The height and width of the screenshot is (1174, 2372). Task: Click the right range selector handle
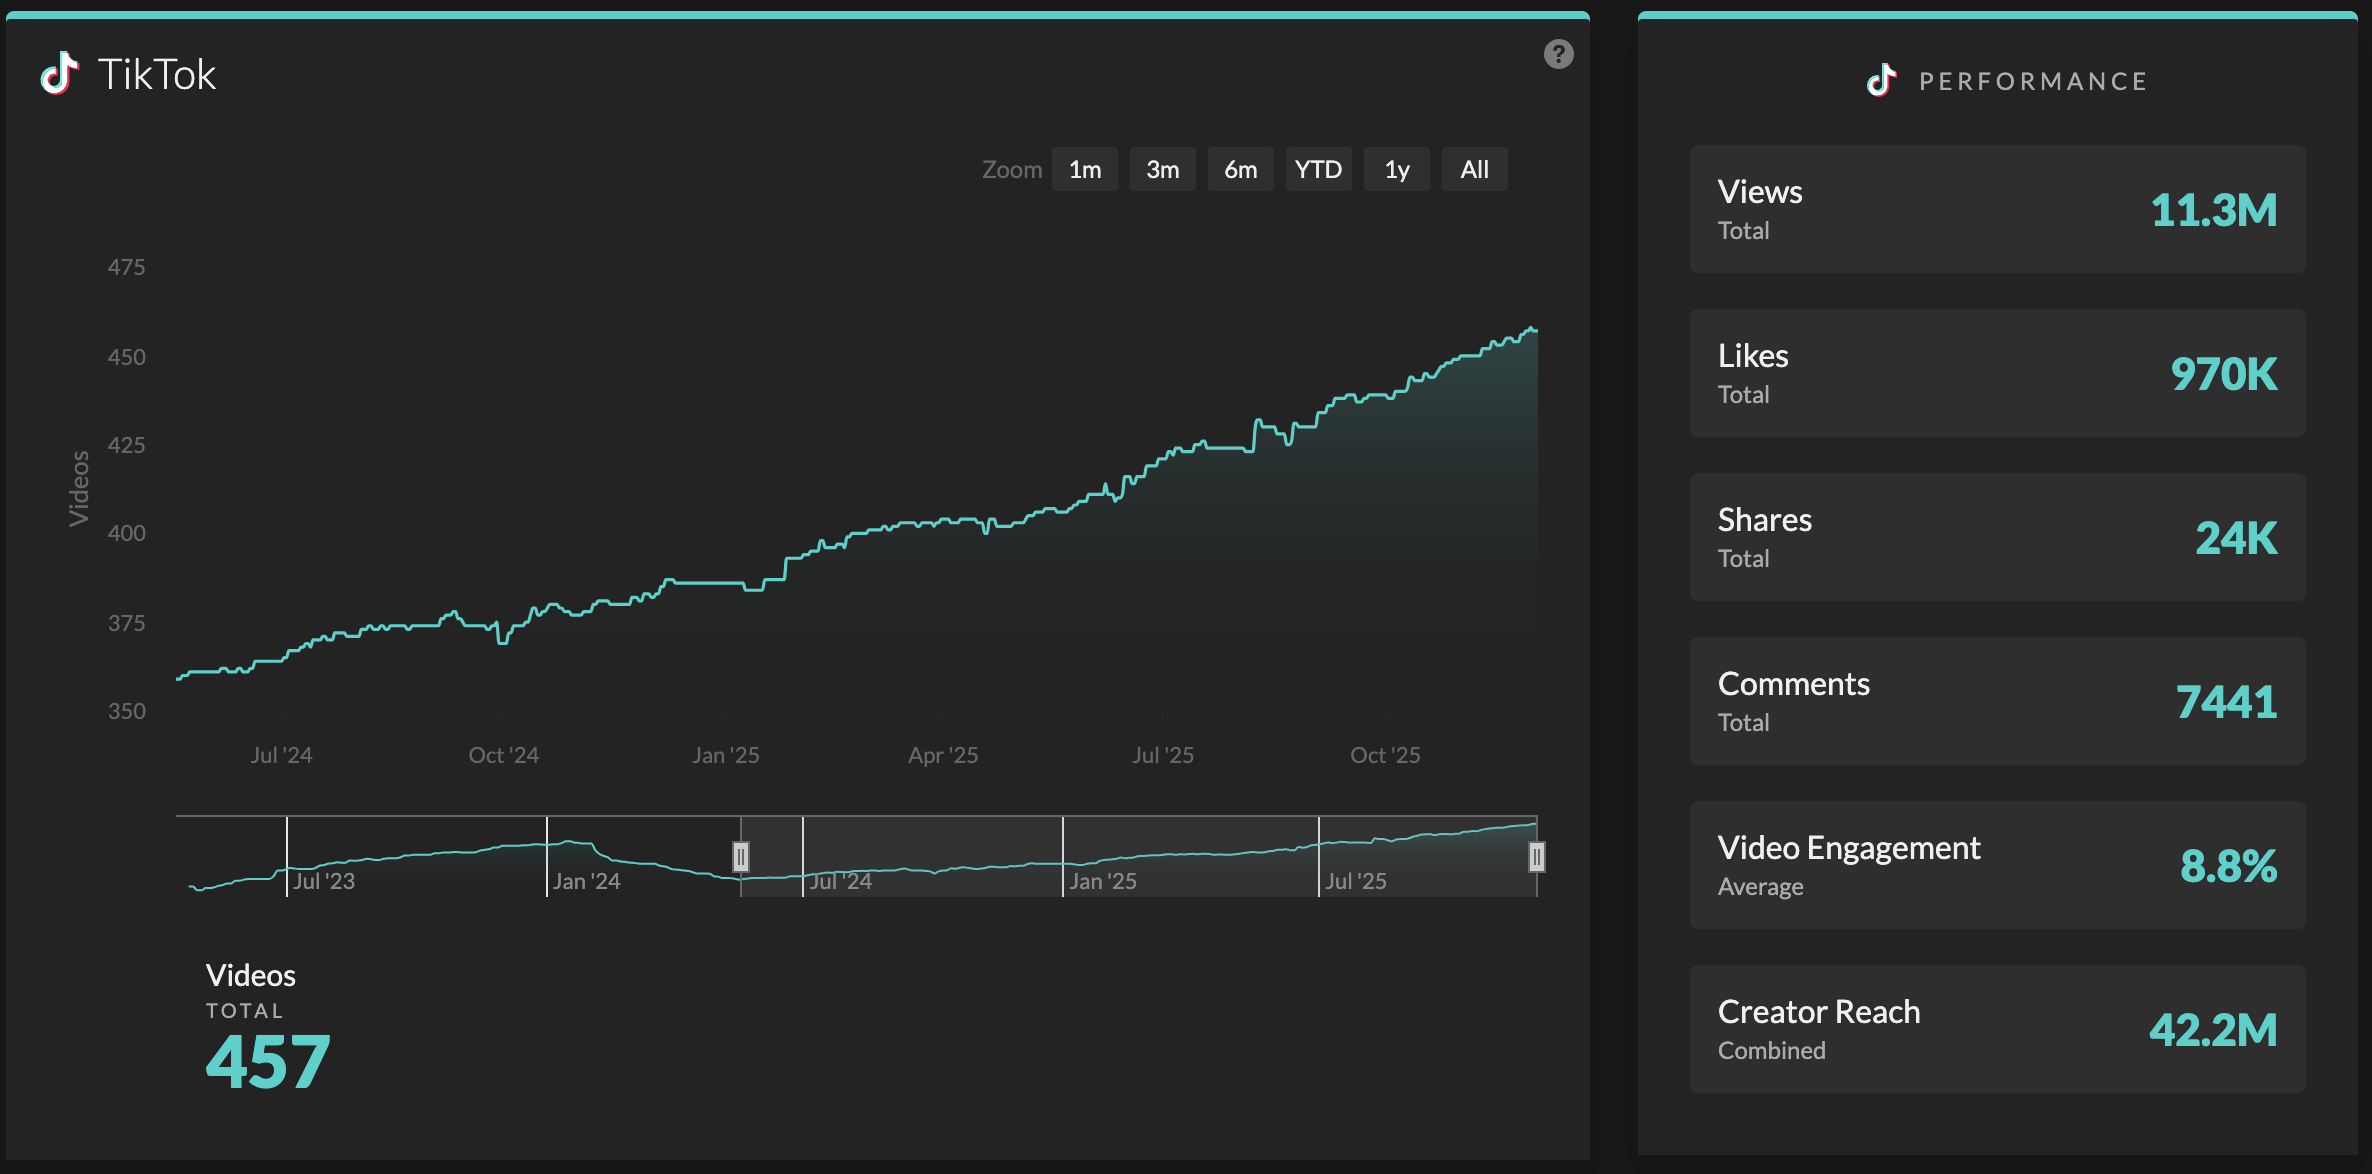click(1536, 856)
